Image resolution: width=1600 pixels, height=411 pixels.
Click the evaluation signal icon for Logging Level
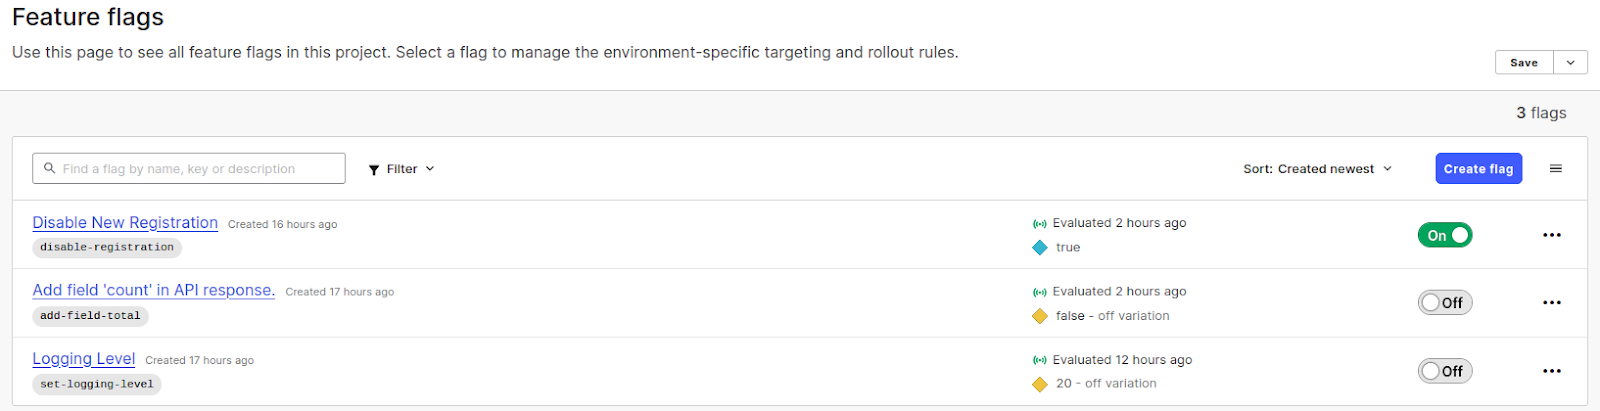coord(1040,360)
